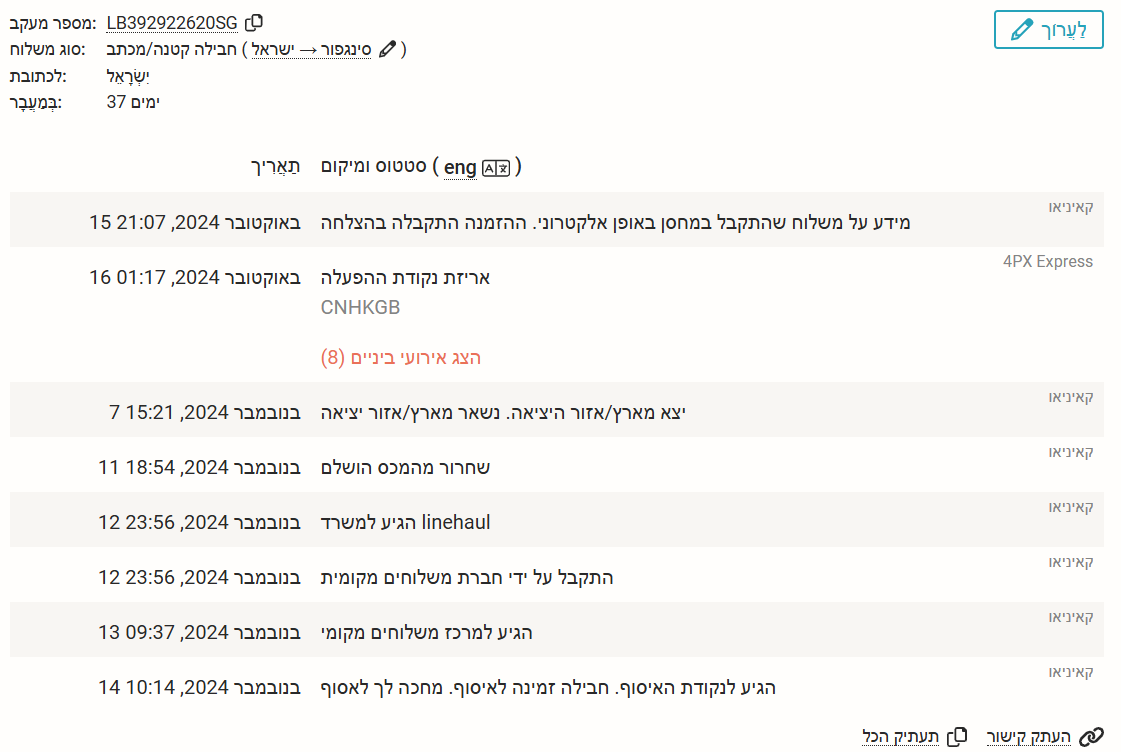Toggle the eng language switch
Viewport: 1121px width, 752px height.
click(460, 167)
